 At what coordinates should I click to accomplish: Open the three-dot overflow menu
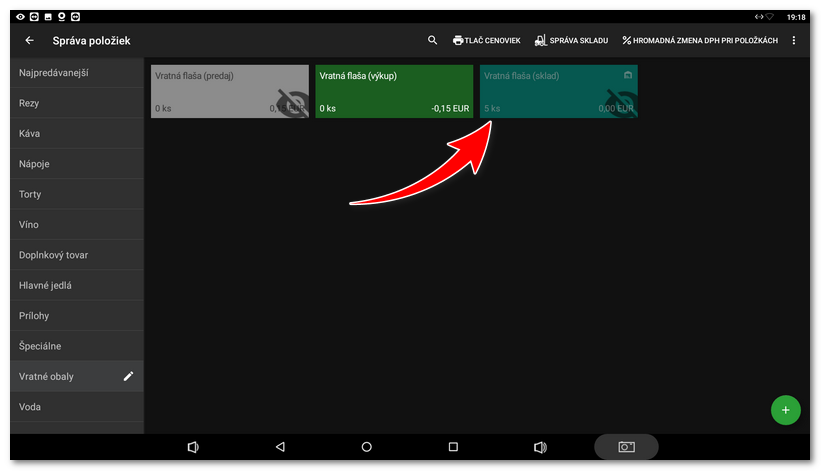click(794, 40)
